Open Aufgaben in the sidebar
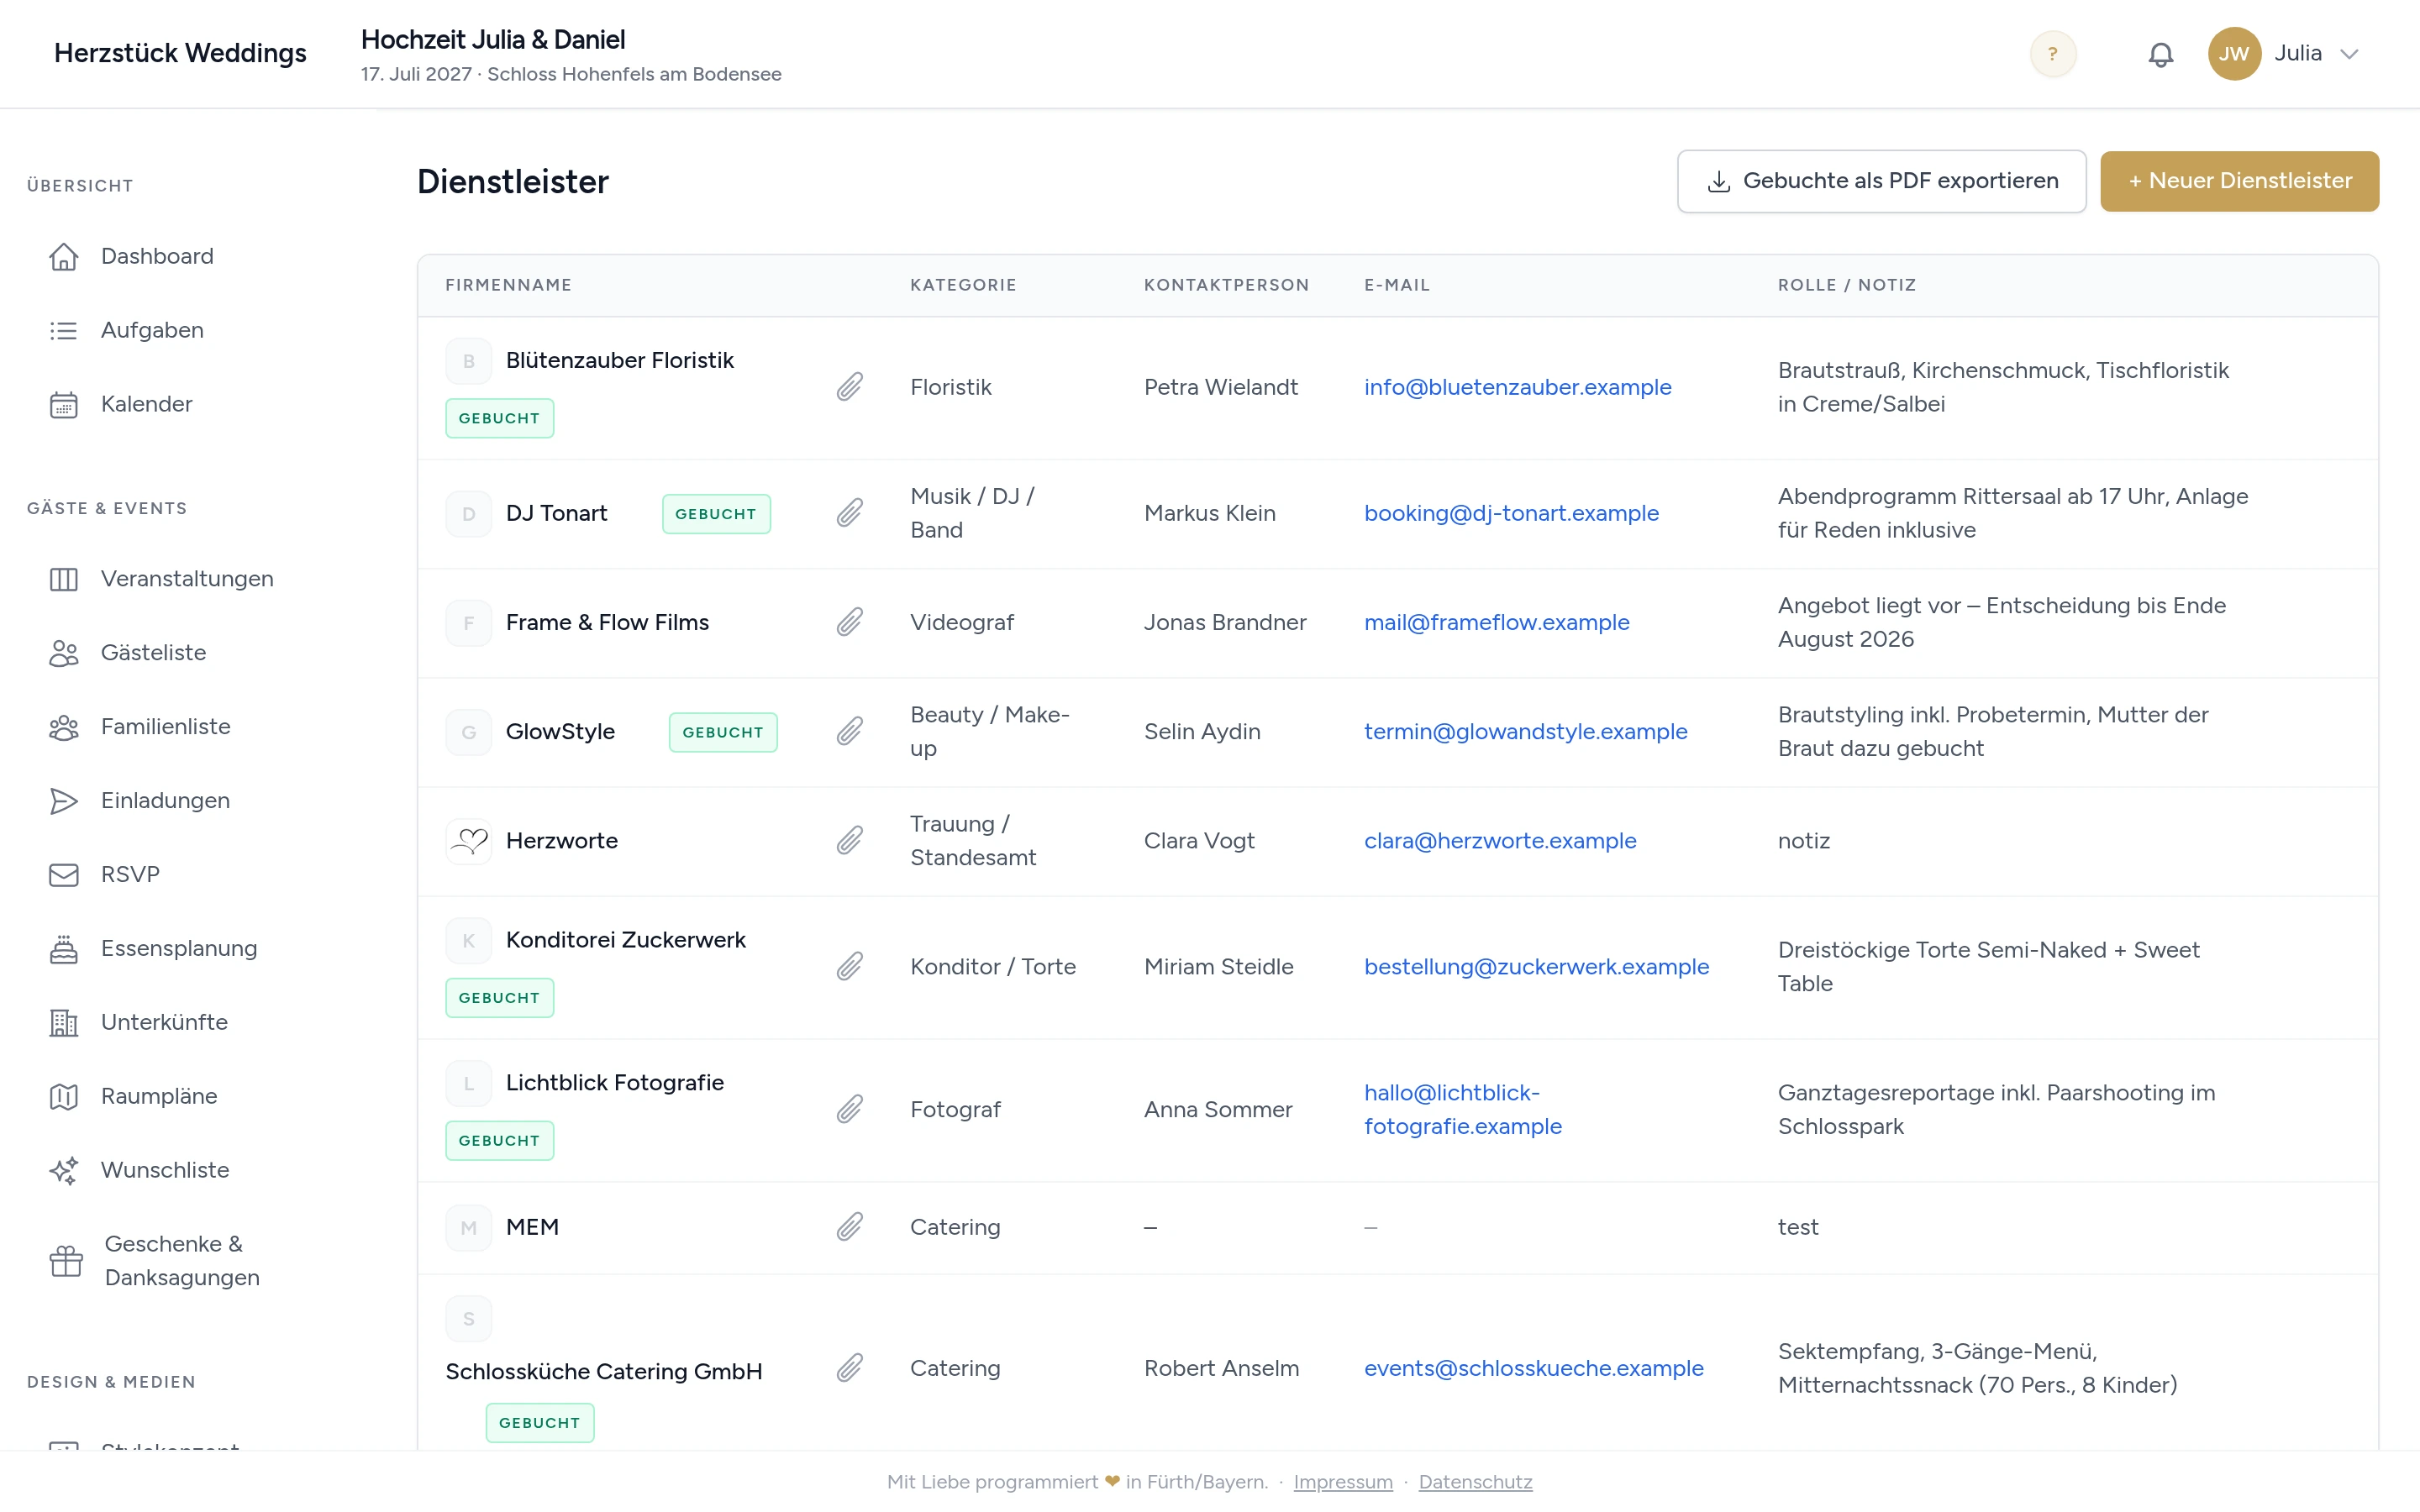2420x1512 pixels. [x=152, y=330]
